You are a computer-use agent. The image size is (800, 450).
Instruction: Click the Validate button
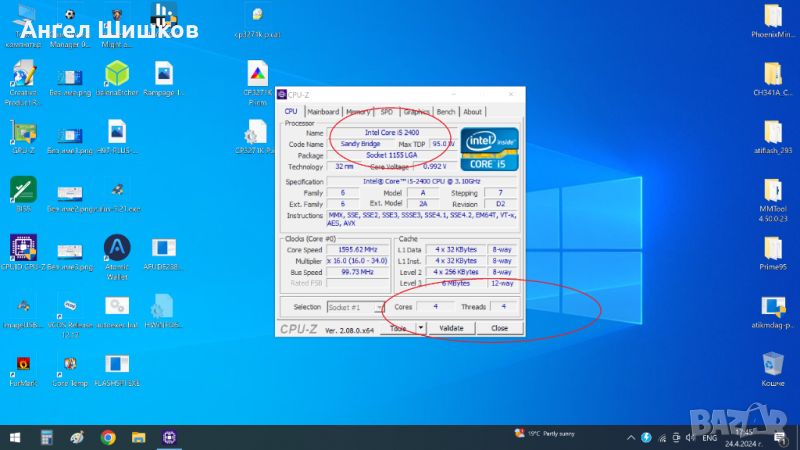coord(451,328)
